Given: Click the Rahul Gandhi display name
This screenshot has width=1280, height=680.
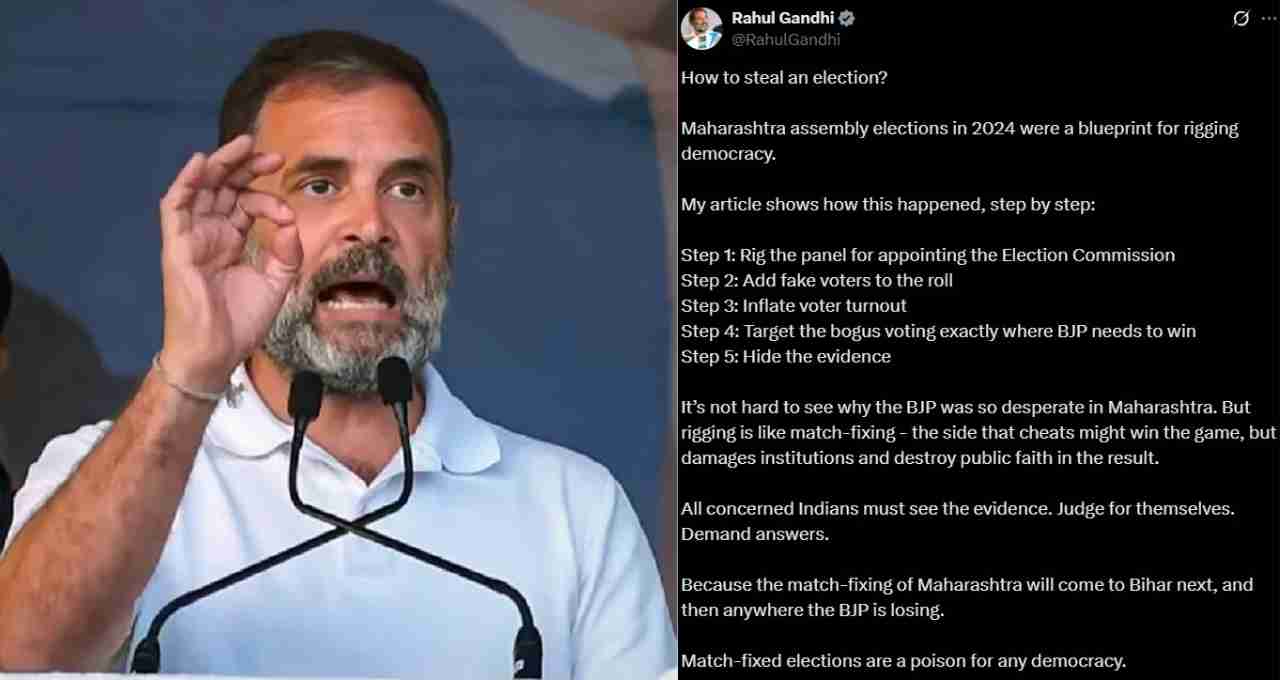Looking at the screenshot, I should 783,18.
